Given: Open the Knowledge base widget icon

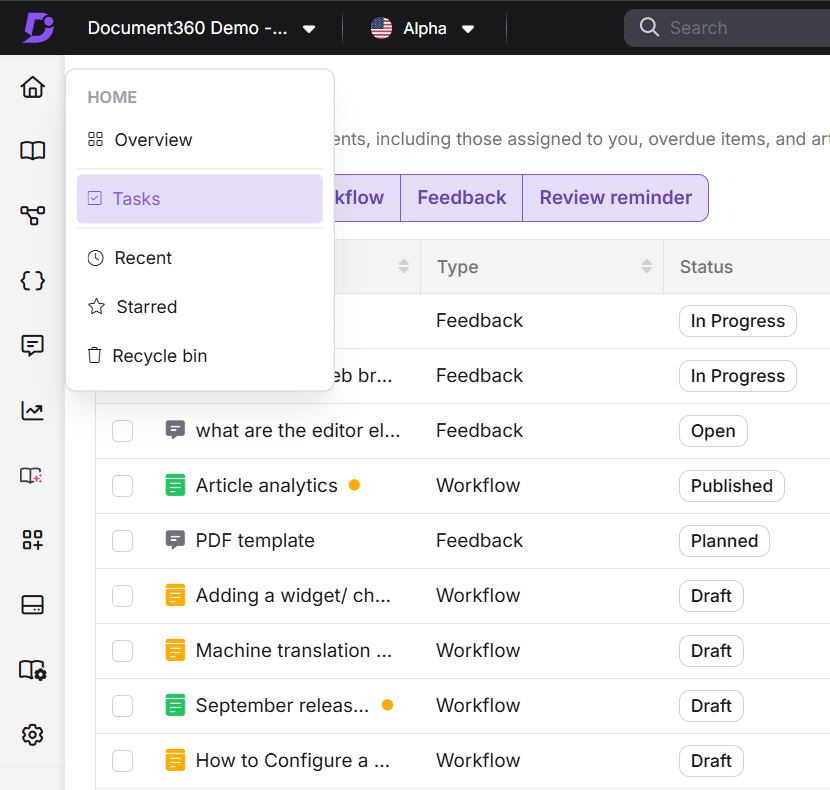Looking at the screenshot, I should click(32, 540).
